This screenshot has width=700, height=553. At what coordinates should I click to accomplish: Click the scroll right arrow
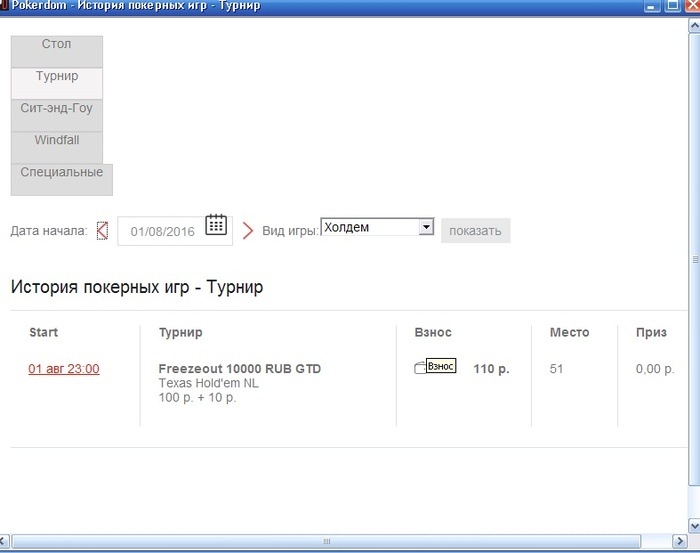[x=679, y=541]
